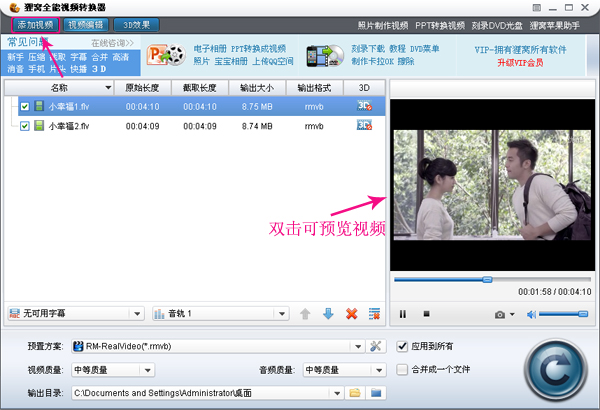The width and height of the screenshot is (600, 410).
Task: Open the 输出目录 path dropdown
Action: coord(207,393)
